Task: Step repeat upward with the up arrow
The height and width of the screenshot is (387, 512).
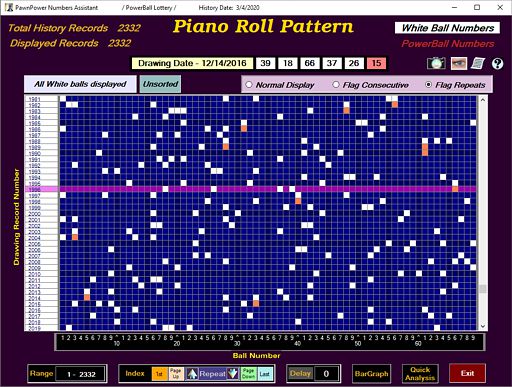Action: (x=192, y=374)
